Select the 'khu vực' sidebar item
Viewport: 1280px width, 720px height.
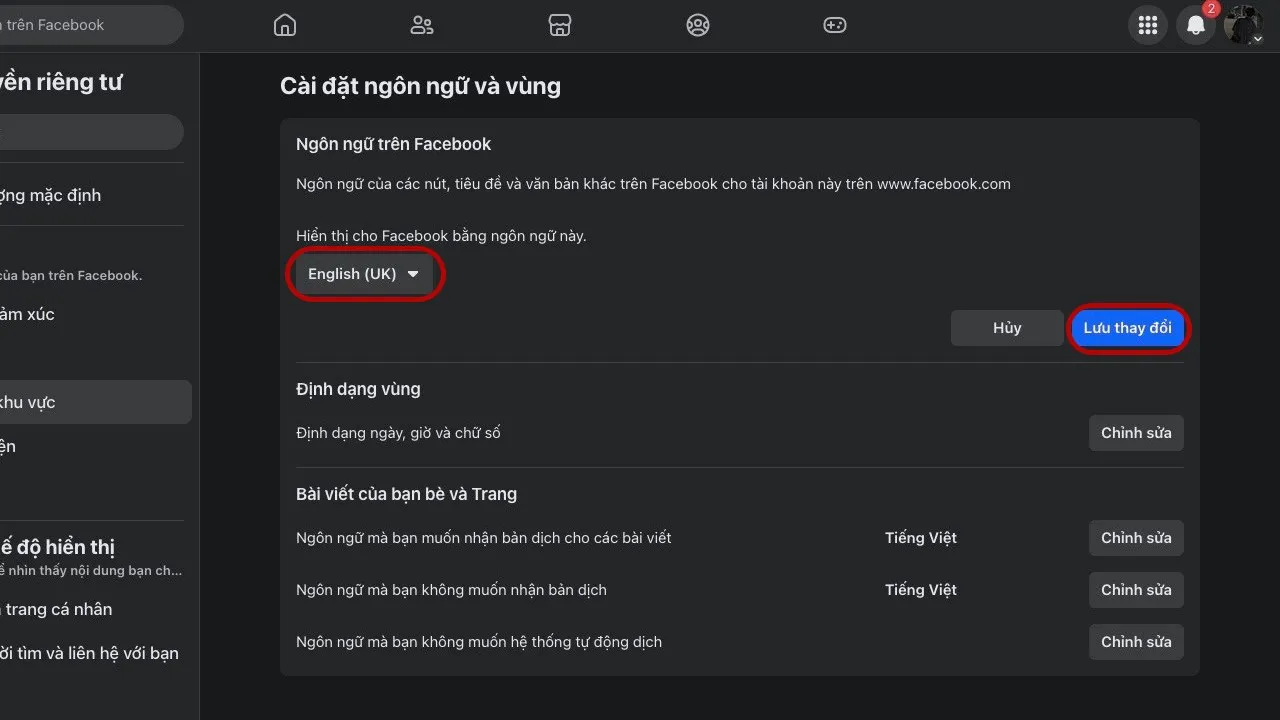(x=95, y=402)
